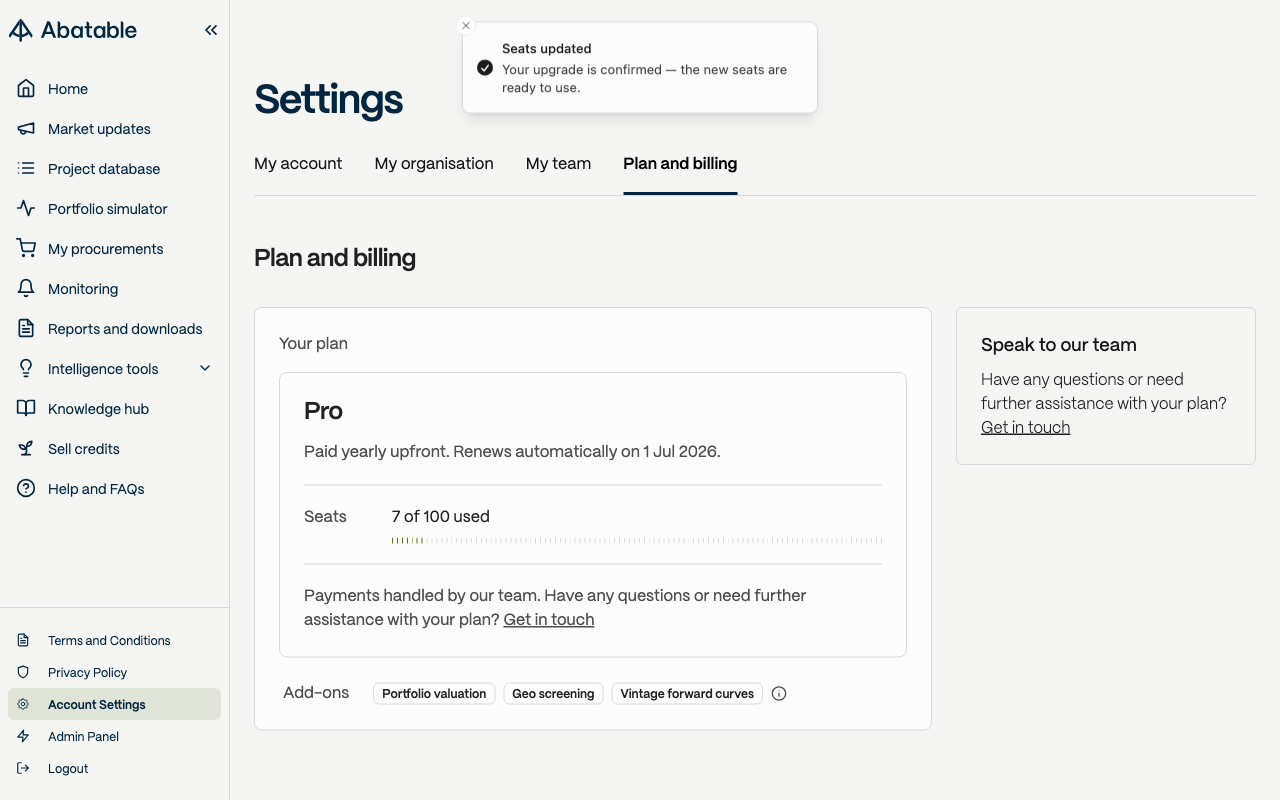Open Portfolio simulator pulse icon
Screen dimensions: 1280x800
point(27,209)
